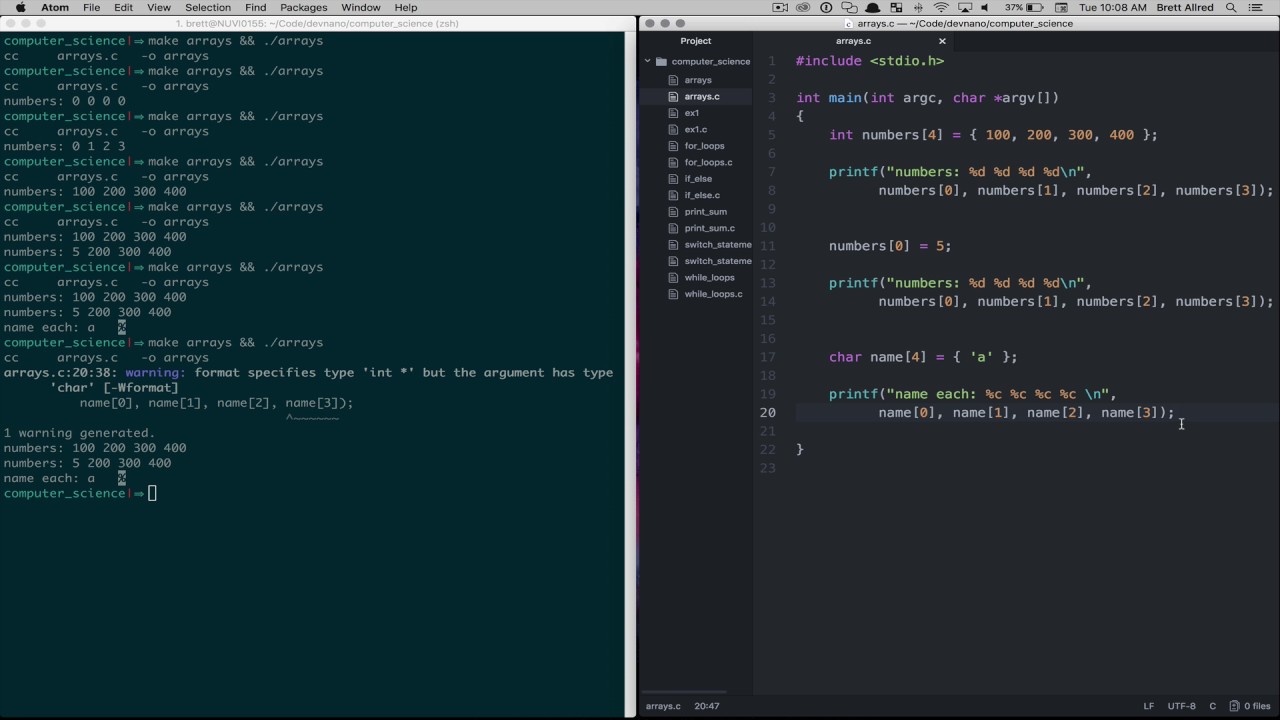The width and height of the screenshot is (1280, 720).
Task: Open the ex1 file
Action: (692, 113)
